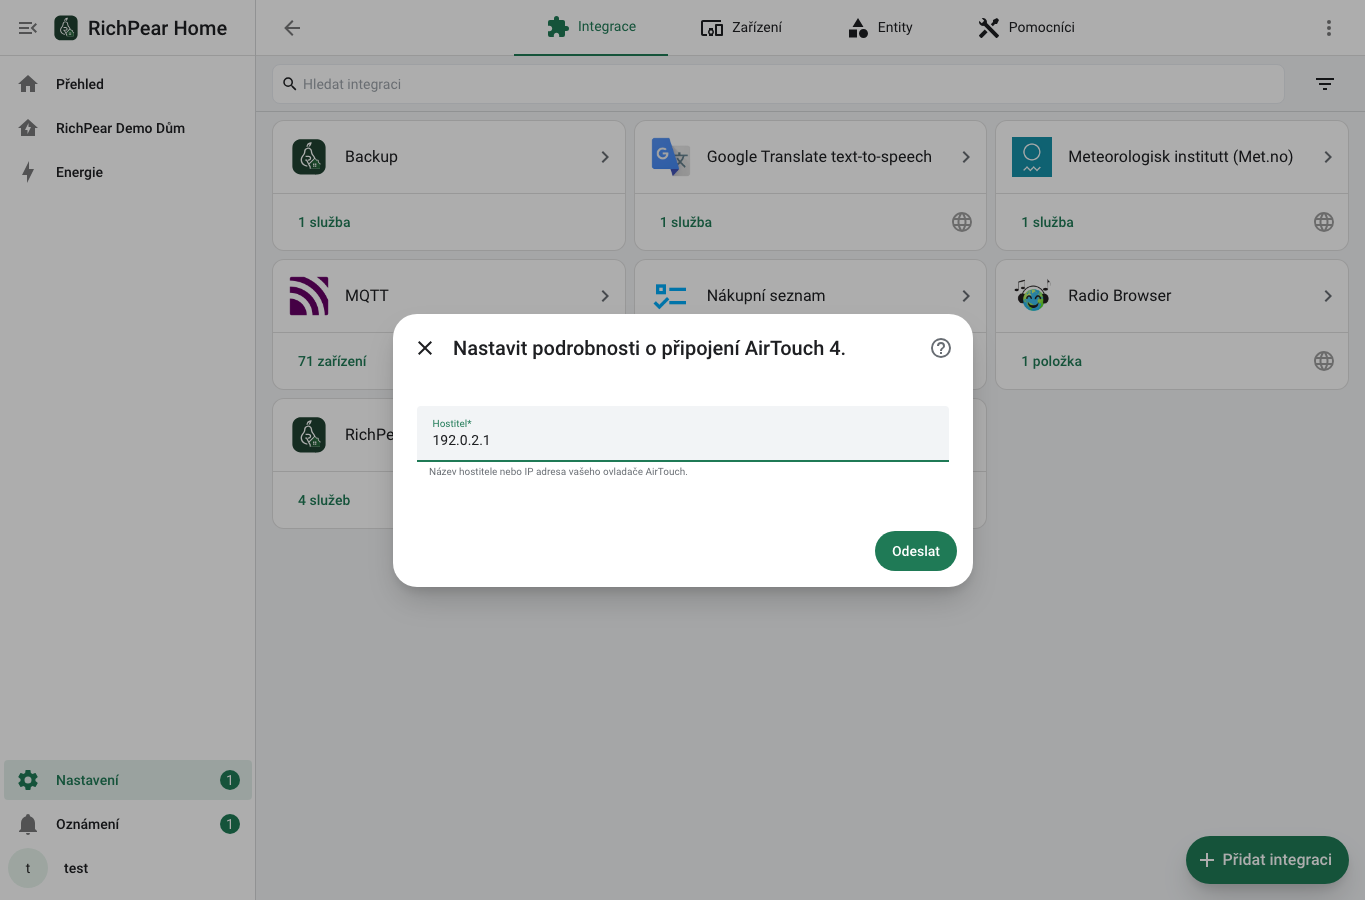Open the 1 položka link under Radio Browser
The image size is (1365, 900).
click(1051, 361)
